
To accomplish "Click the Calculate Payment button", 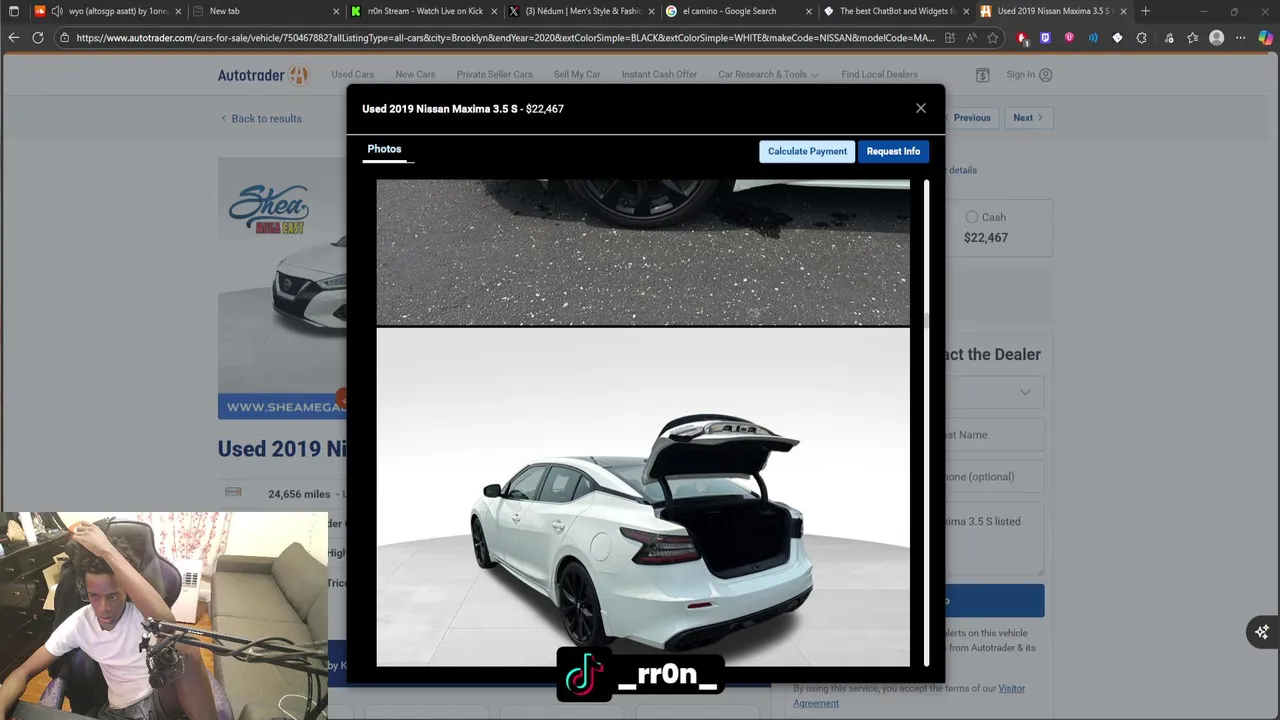I will point(807,151).
